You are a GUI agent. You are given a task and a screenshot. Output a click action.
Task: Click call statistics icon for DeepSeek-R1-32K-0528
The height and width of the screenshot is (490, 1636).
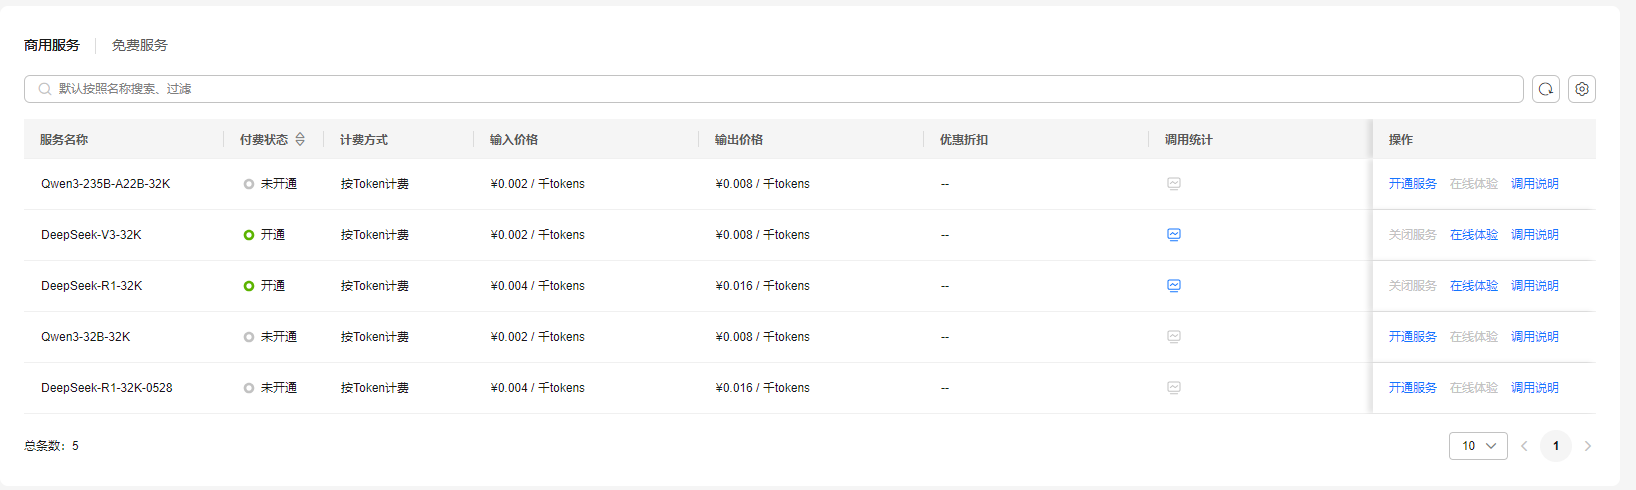click(1174, 388)
